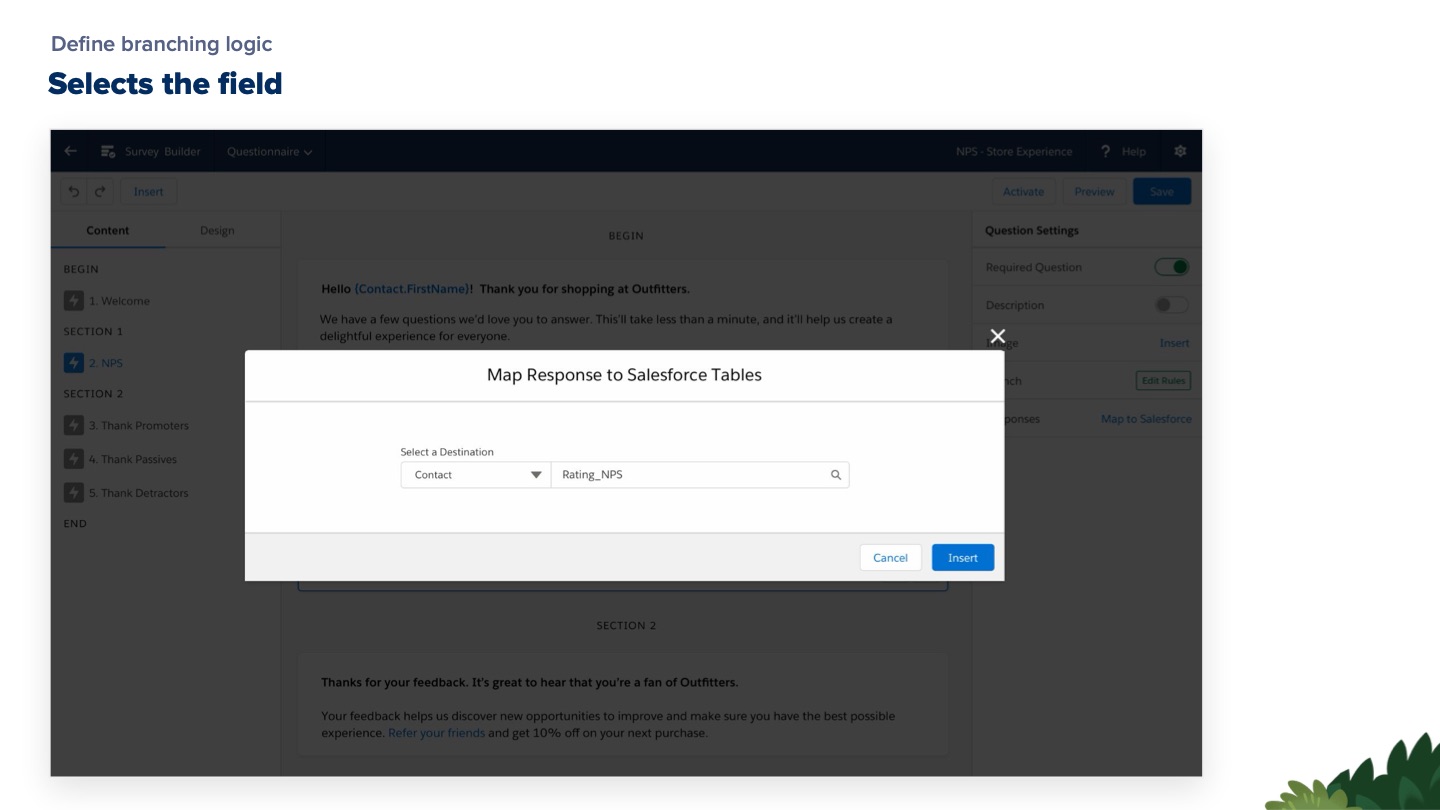Viewport: 1440px width, 810px height.
Task: Click the lightning icon beside 3. Thank Promoters
Action: pyautogui.click(x=73, y=426)
